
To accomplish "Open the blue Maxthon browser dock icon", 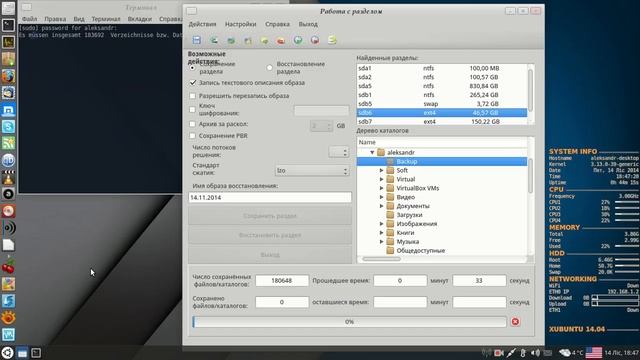I will (x=8, y=110).
